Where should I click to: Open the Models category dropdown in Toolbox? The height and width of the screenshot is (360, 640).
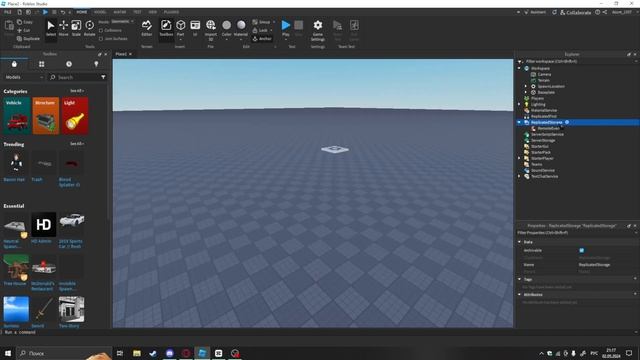24,77
